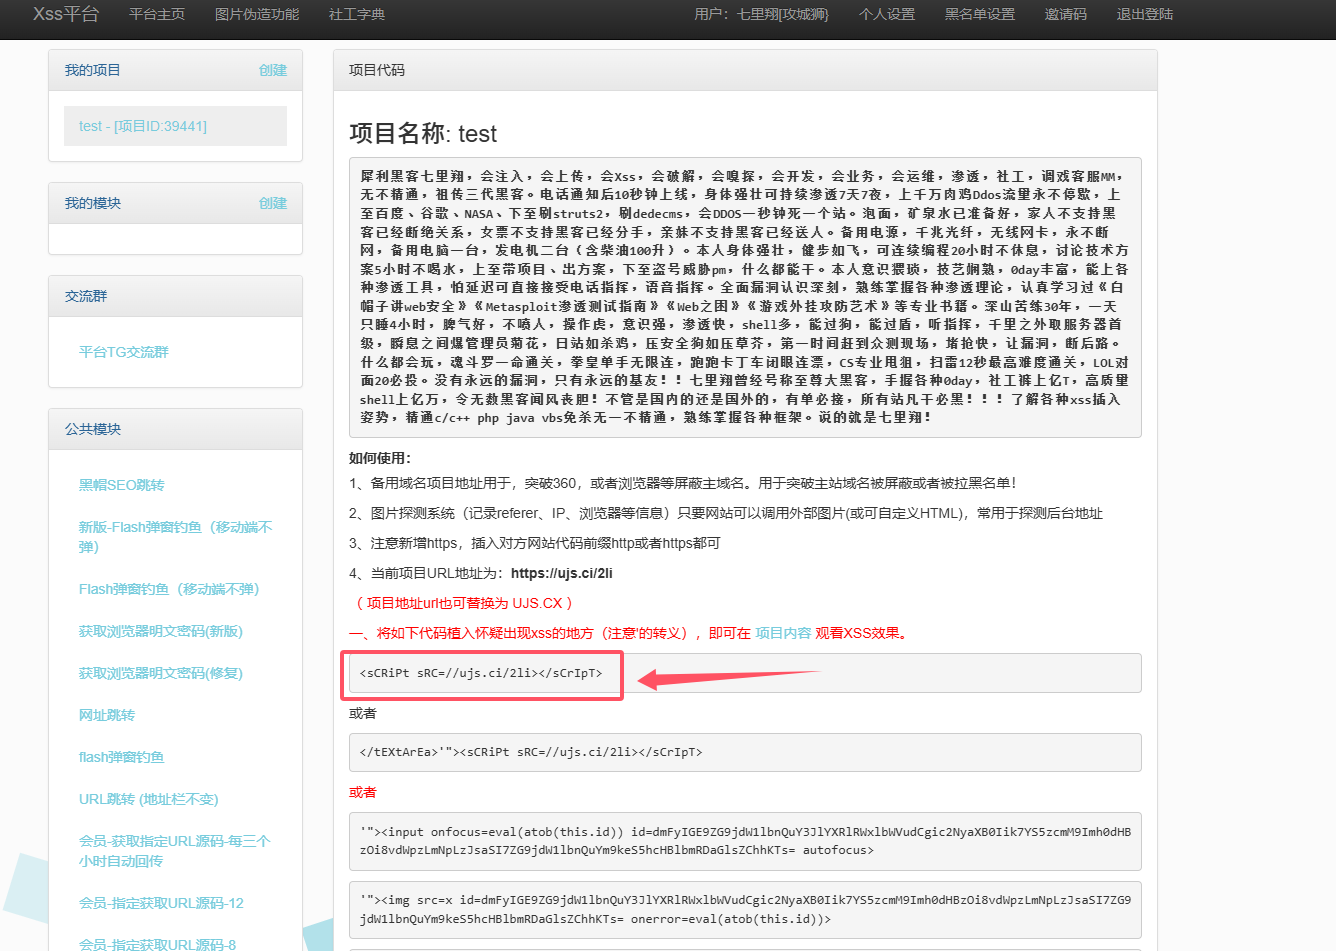Open 会员-获取指定URL源码-每三个小时自动回传 module

coord(175,851)
